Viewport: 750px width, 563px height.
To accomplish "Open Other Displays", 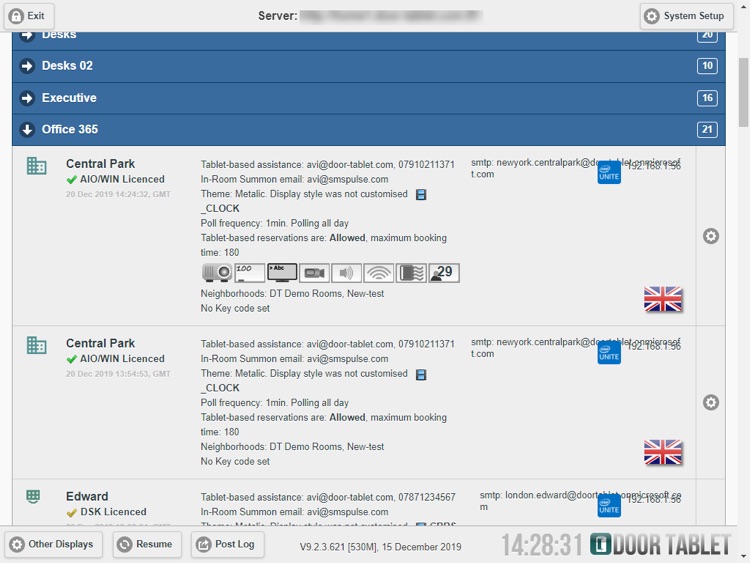I will point(54,544).
